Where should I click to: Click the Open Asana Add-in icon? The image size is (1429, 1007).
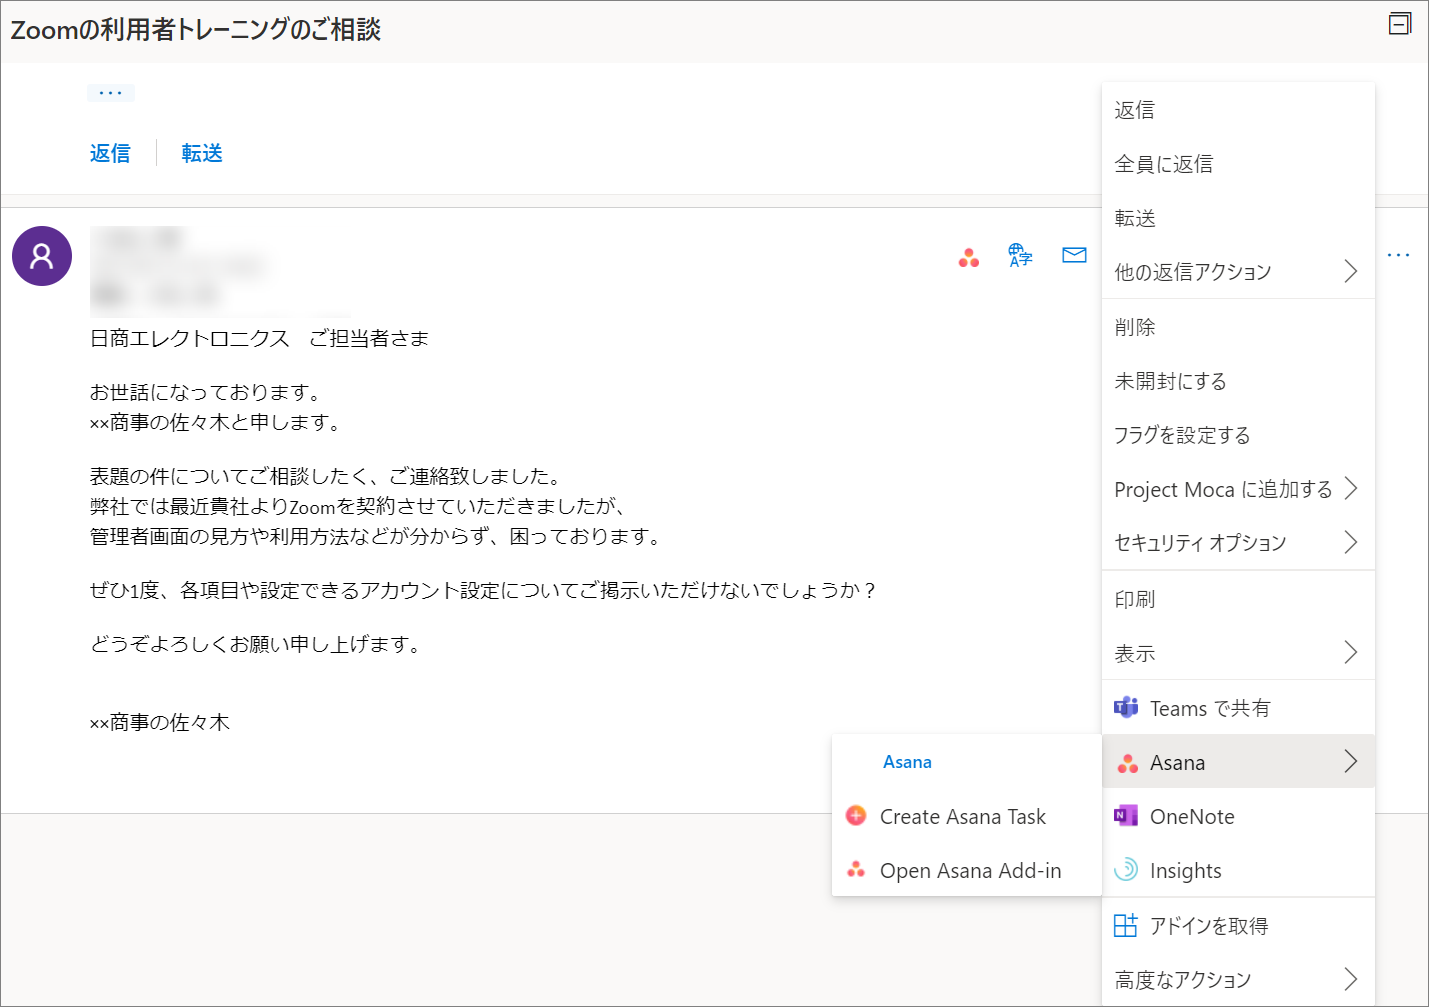tap(856, 870)
